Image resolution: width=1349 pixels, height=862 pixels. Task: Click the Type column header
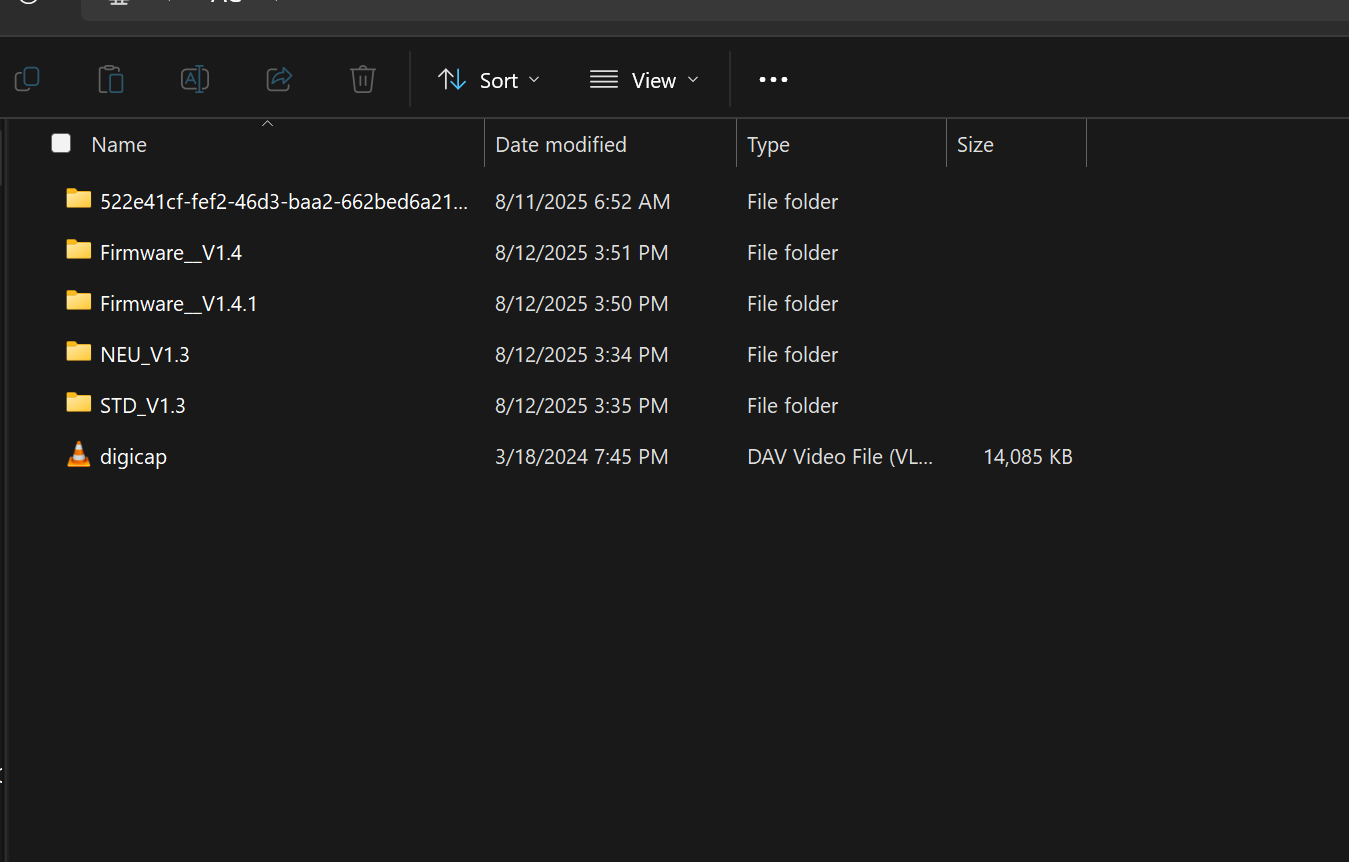tap(768, 145)
